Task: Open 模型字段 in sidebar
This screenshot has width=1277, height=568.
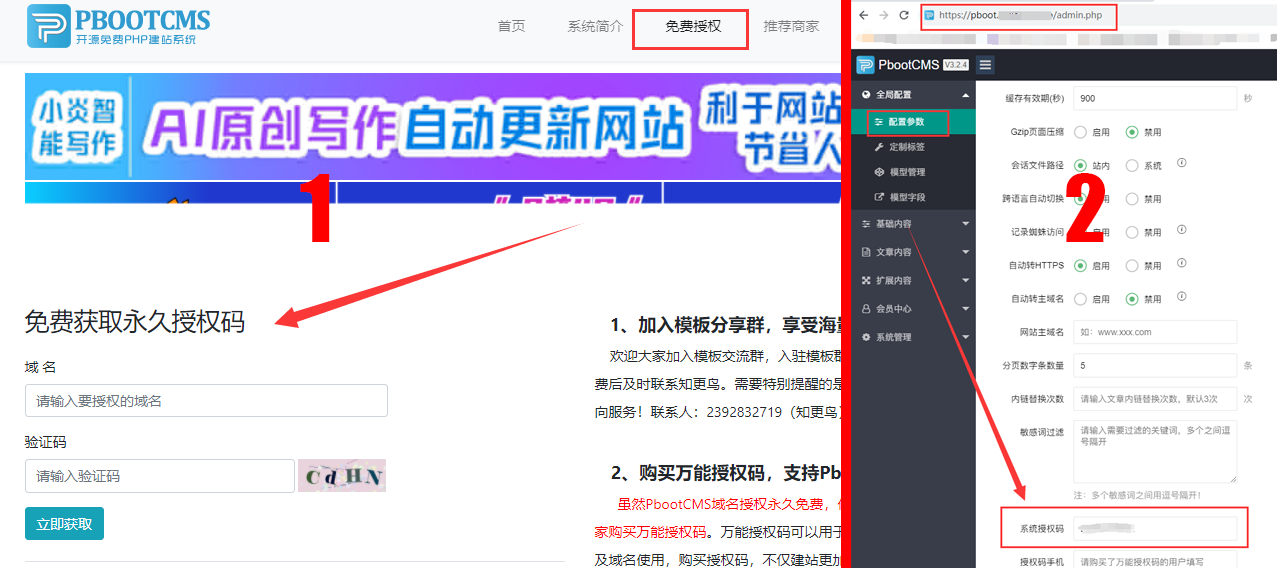Action: coord(913,198)
